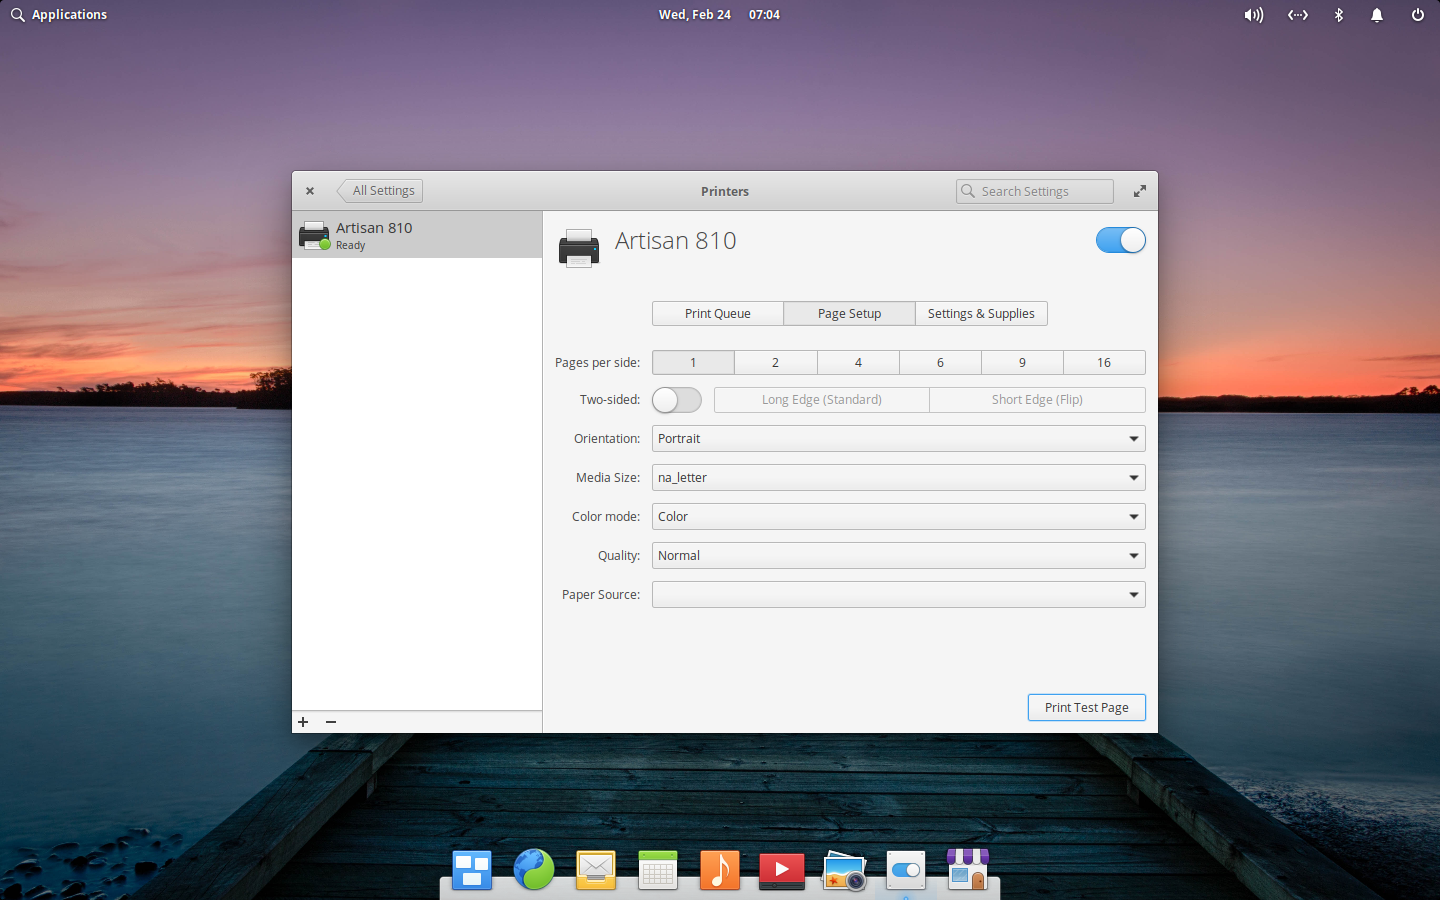The image size is (1440, 900).
Task: Disable the Artisan 810 printer toggle
Action: tap(1121, 240)
